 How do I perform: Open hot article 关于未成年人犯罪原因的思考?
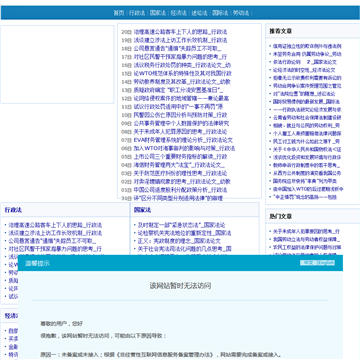pos(306,231)
